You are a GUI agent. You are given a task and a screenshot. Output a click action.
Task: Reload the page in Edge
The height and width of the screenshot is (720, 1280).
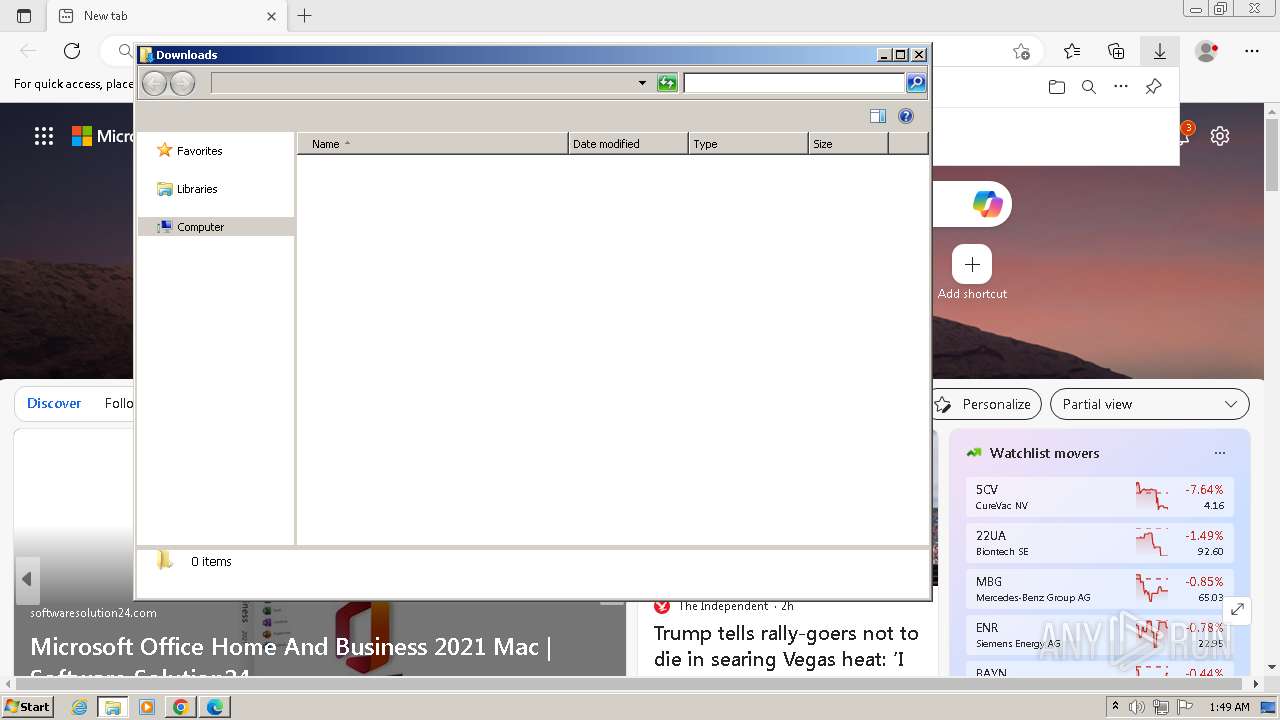[72, 51]
